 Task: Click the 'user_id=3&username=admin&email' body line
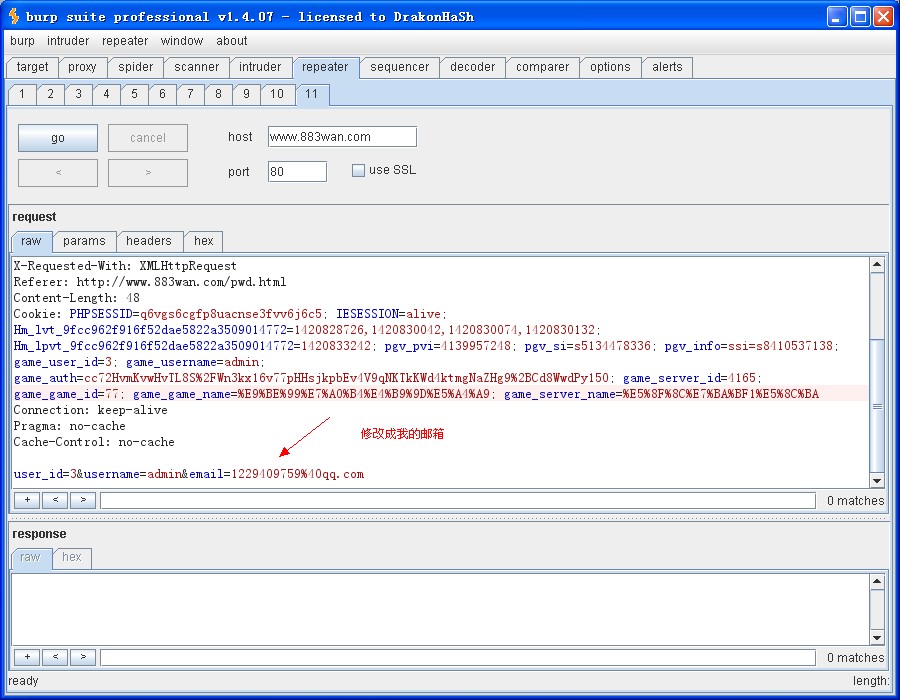[x=189, y=475]
